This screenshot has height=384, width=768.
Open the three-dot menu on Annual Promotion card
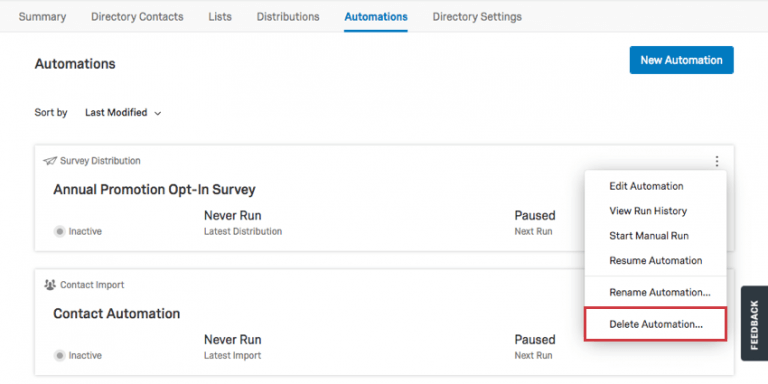(717, 161)
